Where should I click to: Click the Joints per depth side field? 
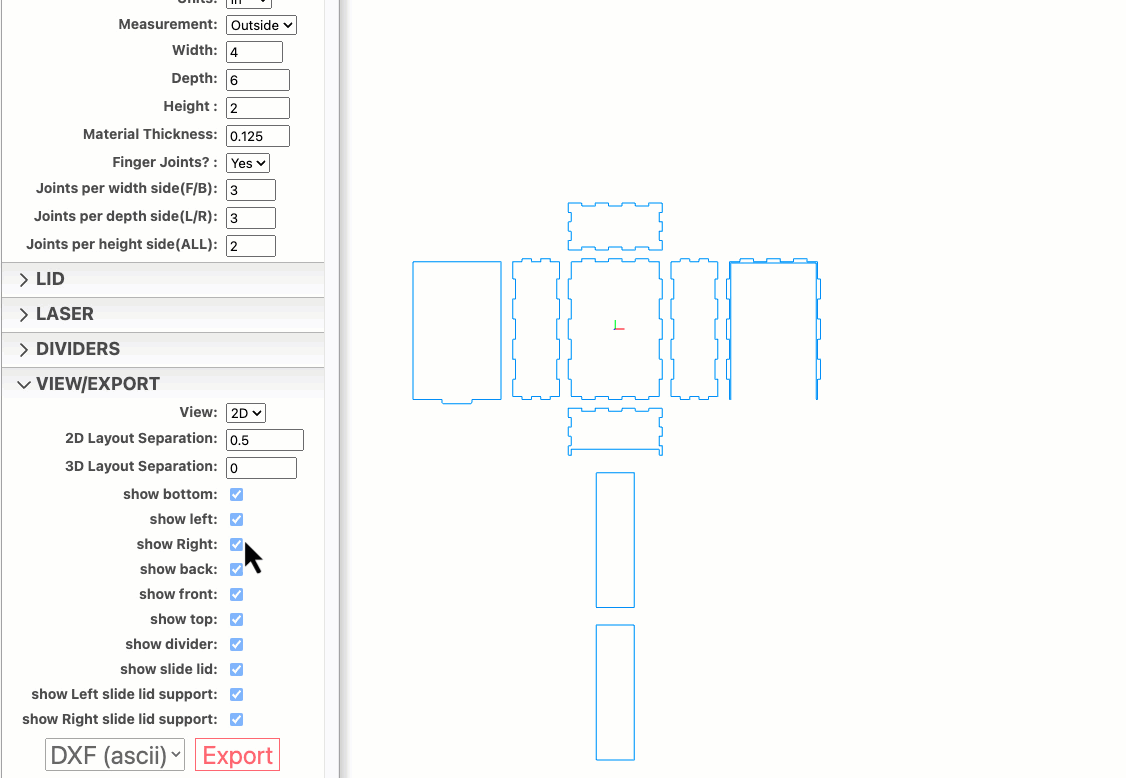[251, 218]
